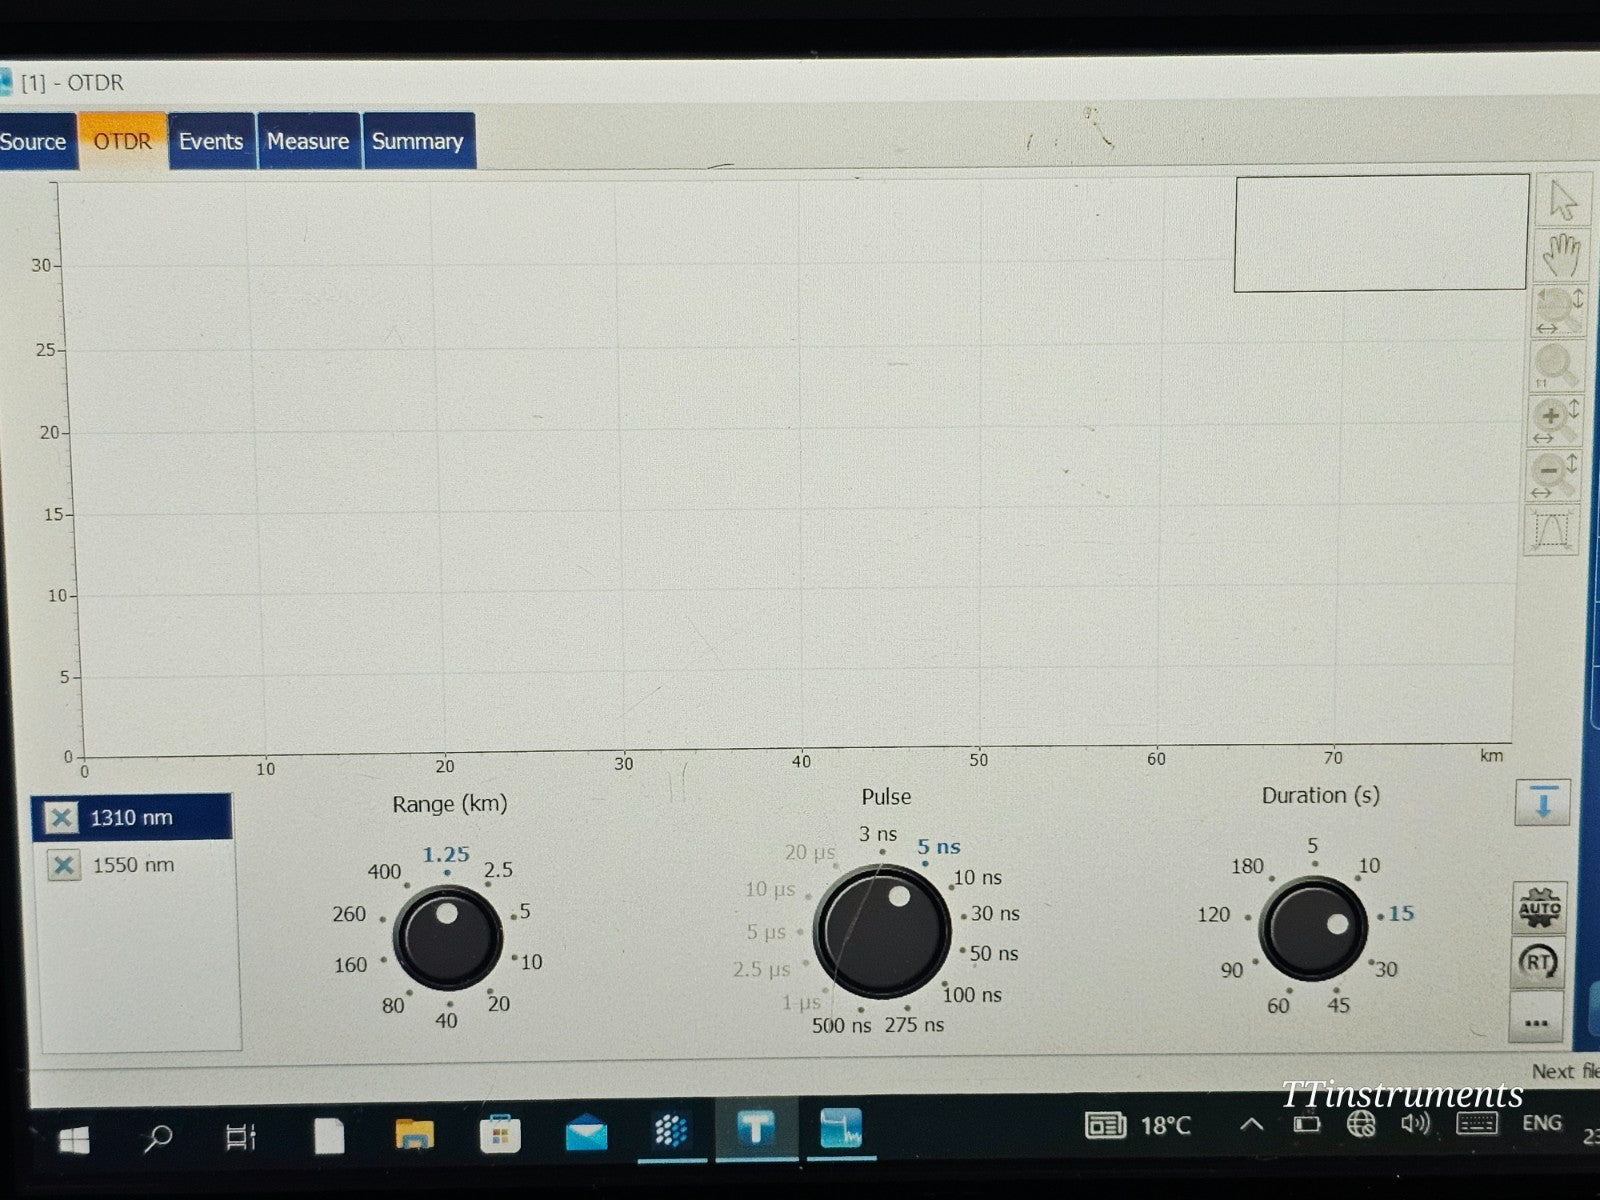Zoom out with the minus magnifier

click(1552, 475)
